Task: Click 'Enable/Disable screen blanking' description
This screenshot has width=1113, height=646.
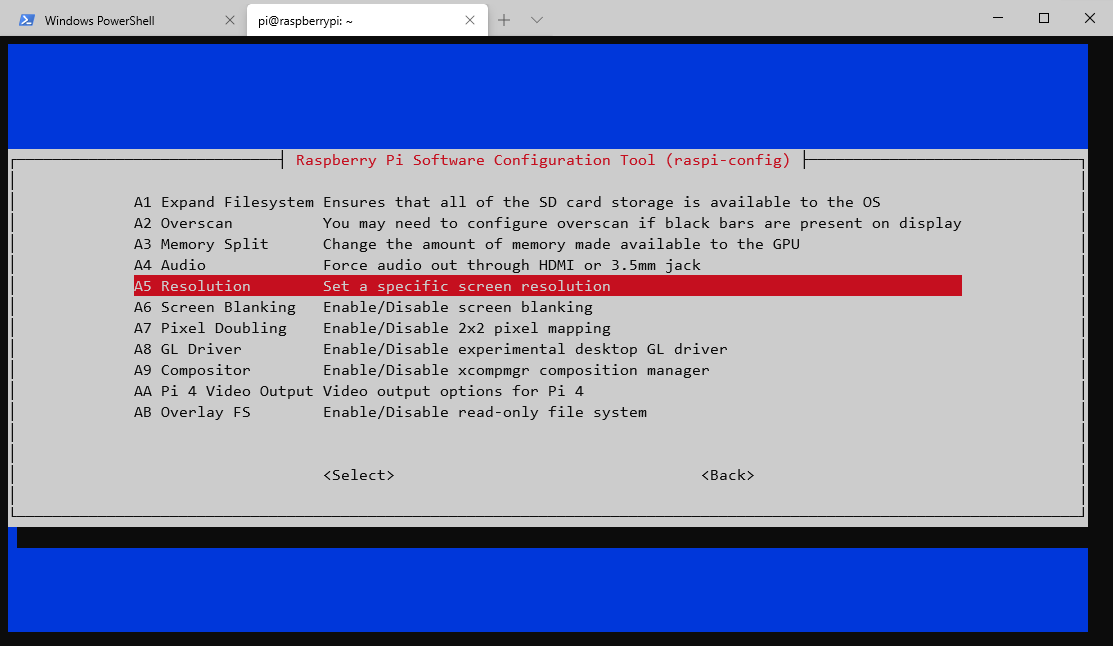Action: click(458, 307)
